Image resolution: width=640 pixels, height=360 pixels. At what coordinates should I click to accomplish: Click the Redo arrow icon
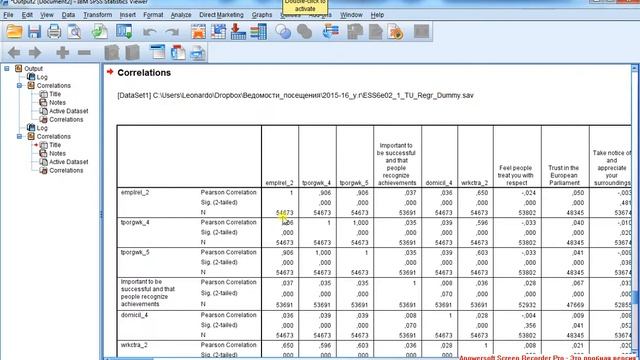click(x=172, y=32)
